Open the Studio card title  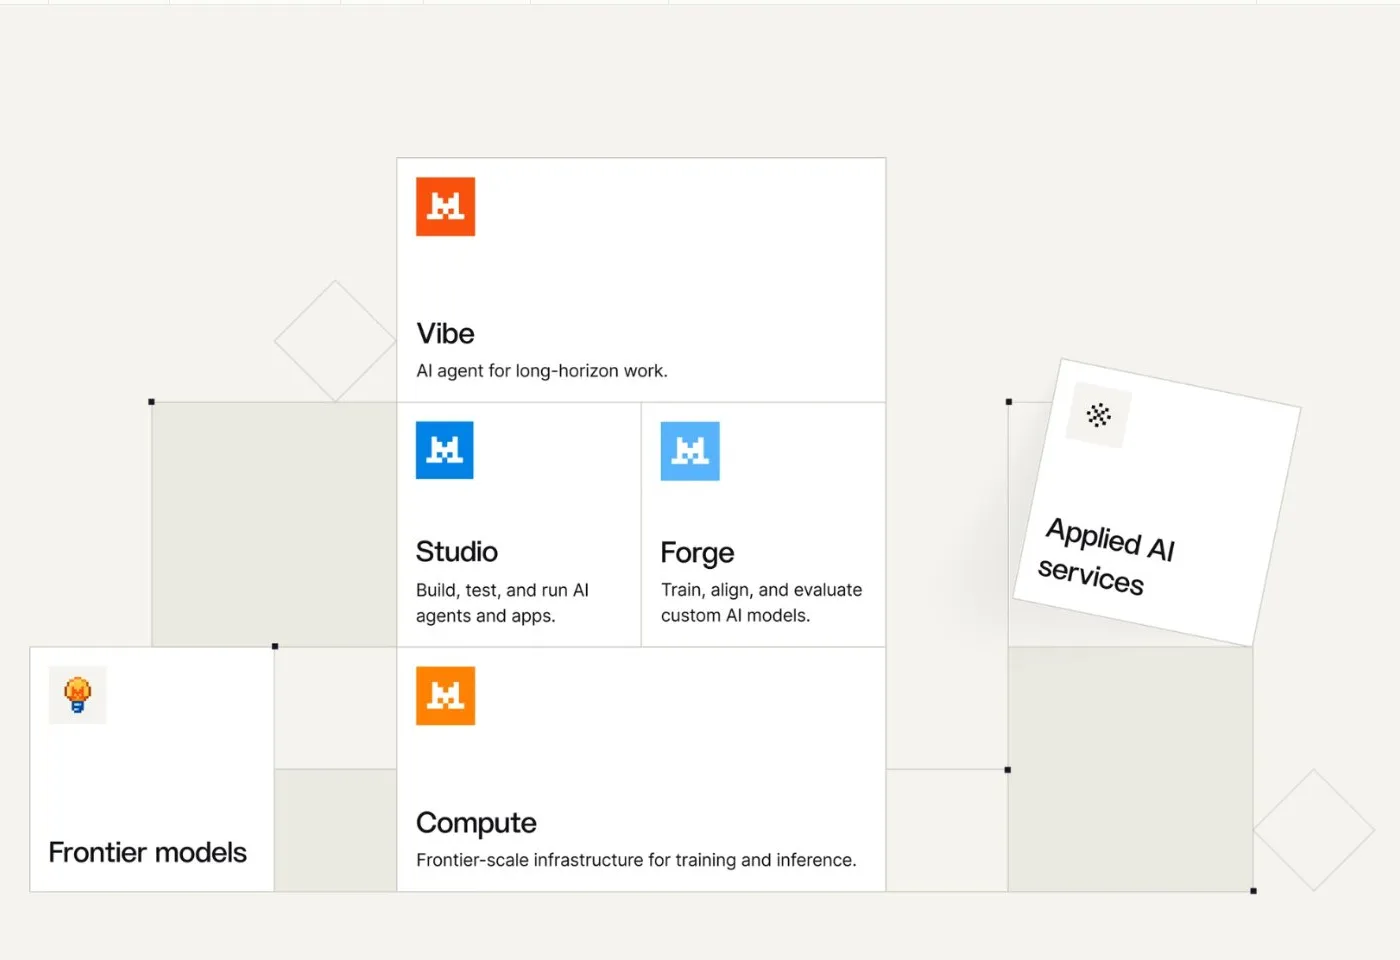coord(457,552)
